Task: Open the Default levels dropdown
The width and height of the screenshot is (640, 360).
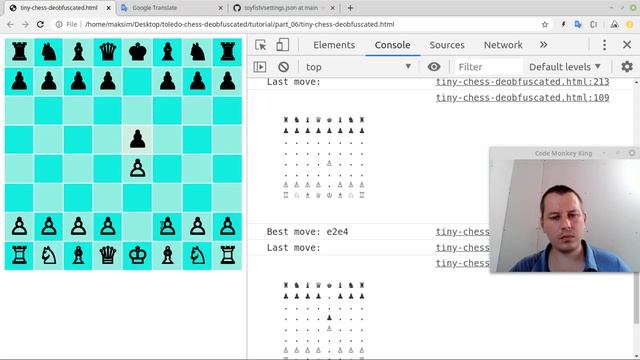Action: coord(565,67)
